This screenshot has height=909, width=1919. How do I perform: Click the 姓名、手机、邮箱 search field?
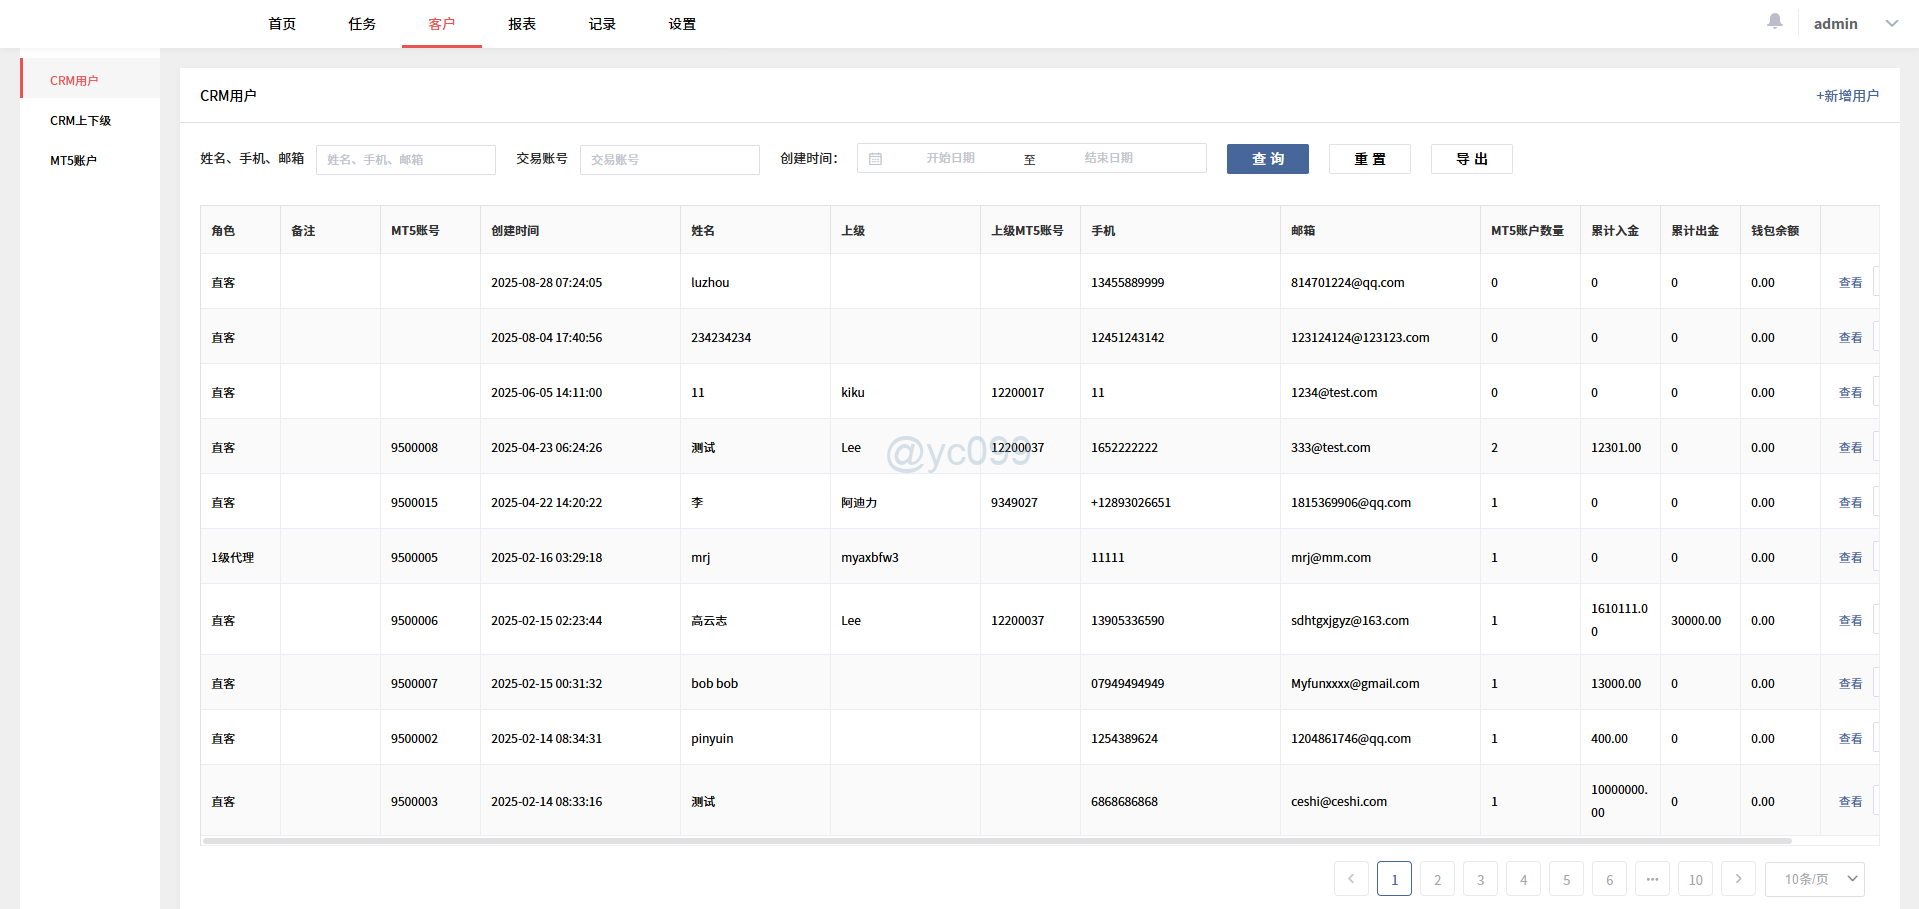pyautogui.click(x=405, y=159)
